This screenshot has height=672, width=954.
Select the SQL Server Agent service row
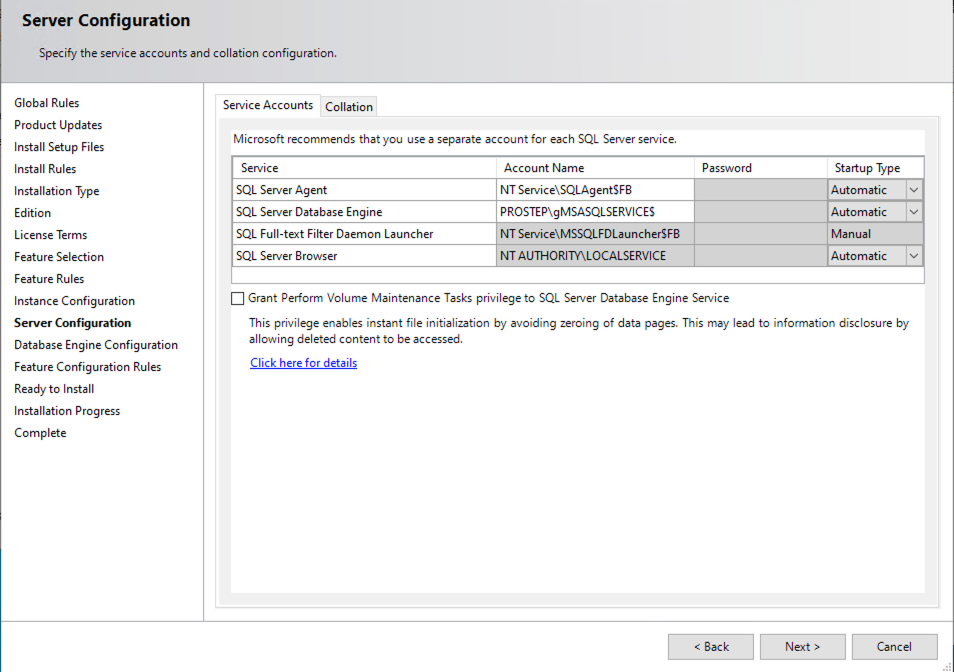[364, 190]
